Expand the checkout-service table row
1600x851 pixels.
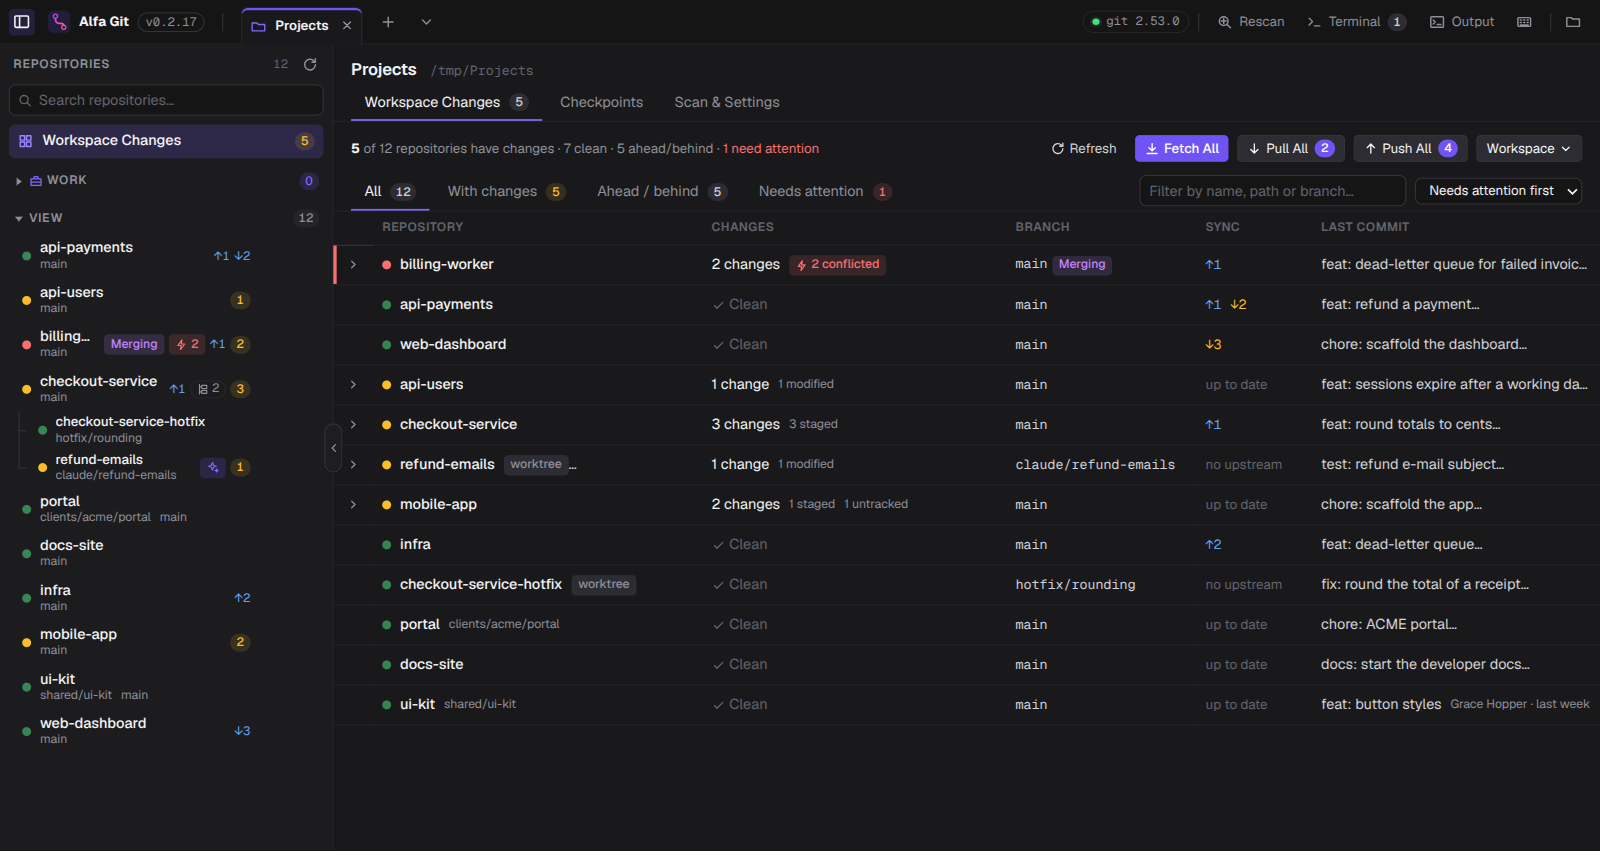[x=353, y=425]
